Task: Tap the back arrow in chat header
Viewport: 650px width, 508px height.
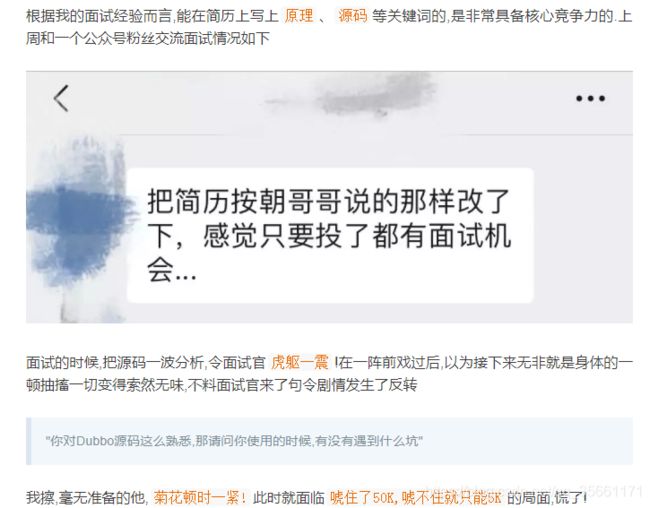Action: click(x=61, y=98)
